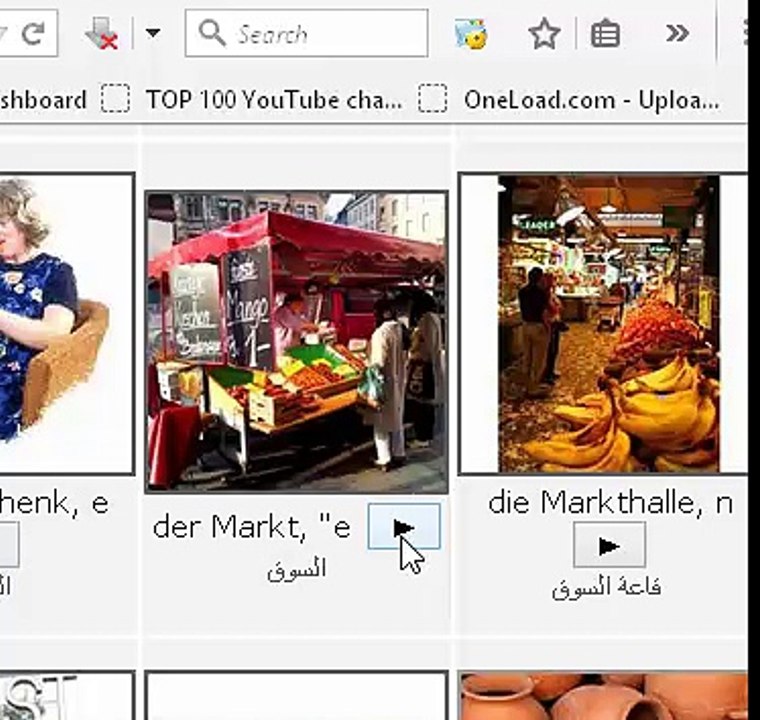
Task: Select Arabic translation "قاعة السوق"
Action: (606, 588)
